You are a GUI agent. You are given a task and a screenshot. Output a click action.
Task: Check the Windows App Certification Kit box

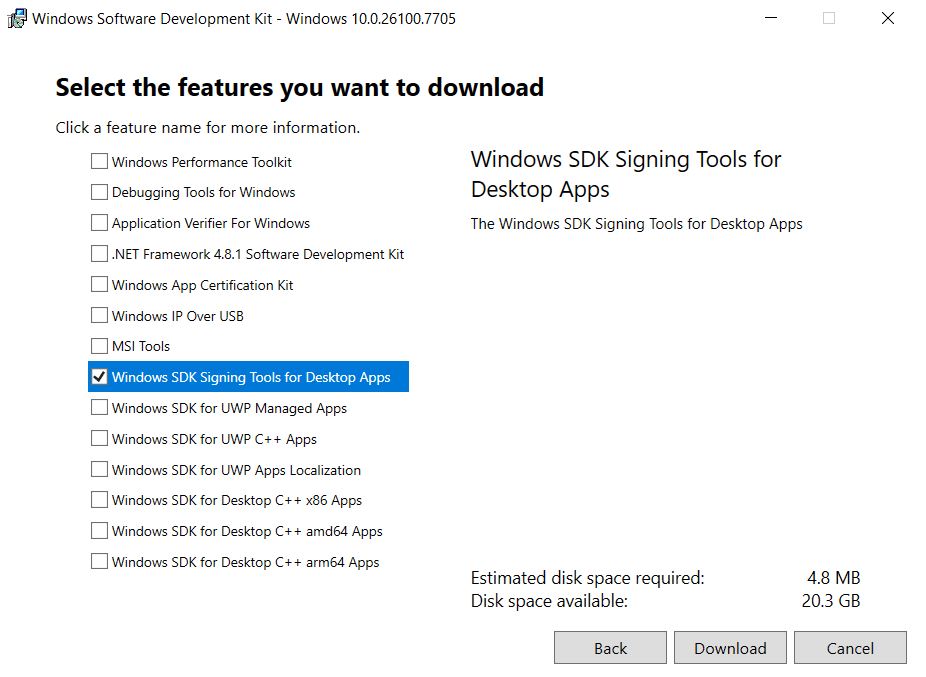coord(99,285)
